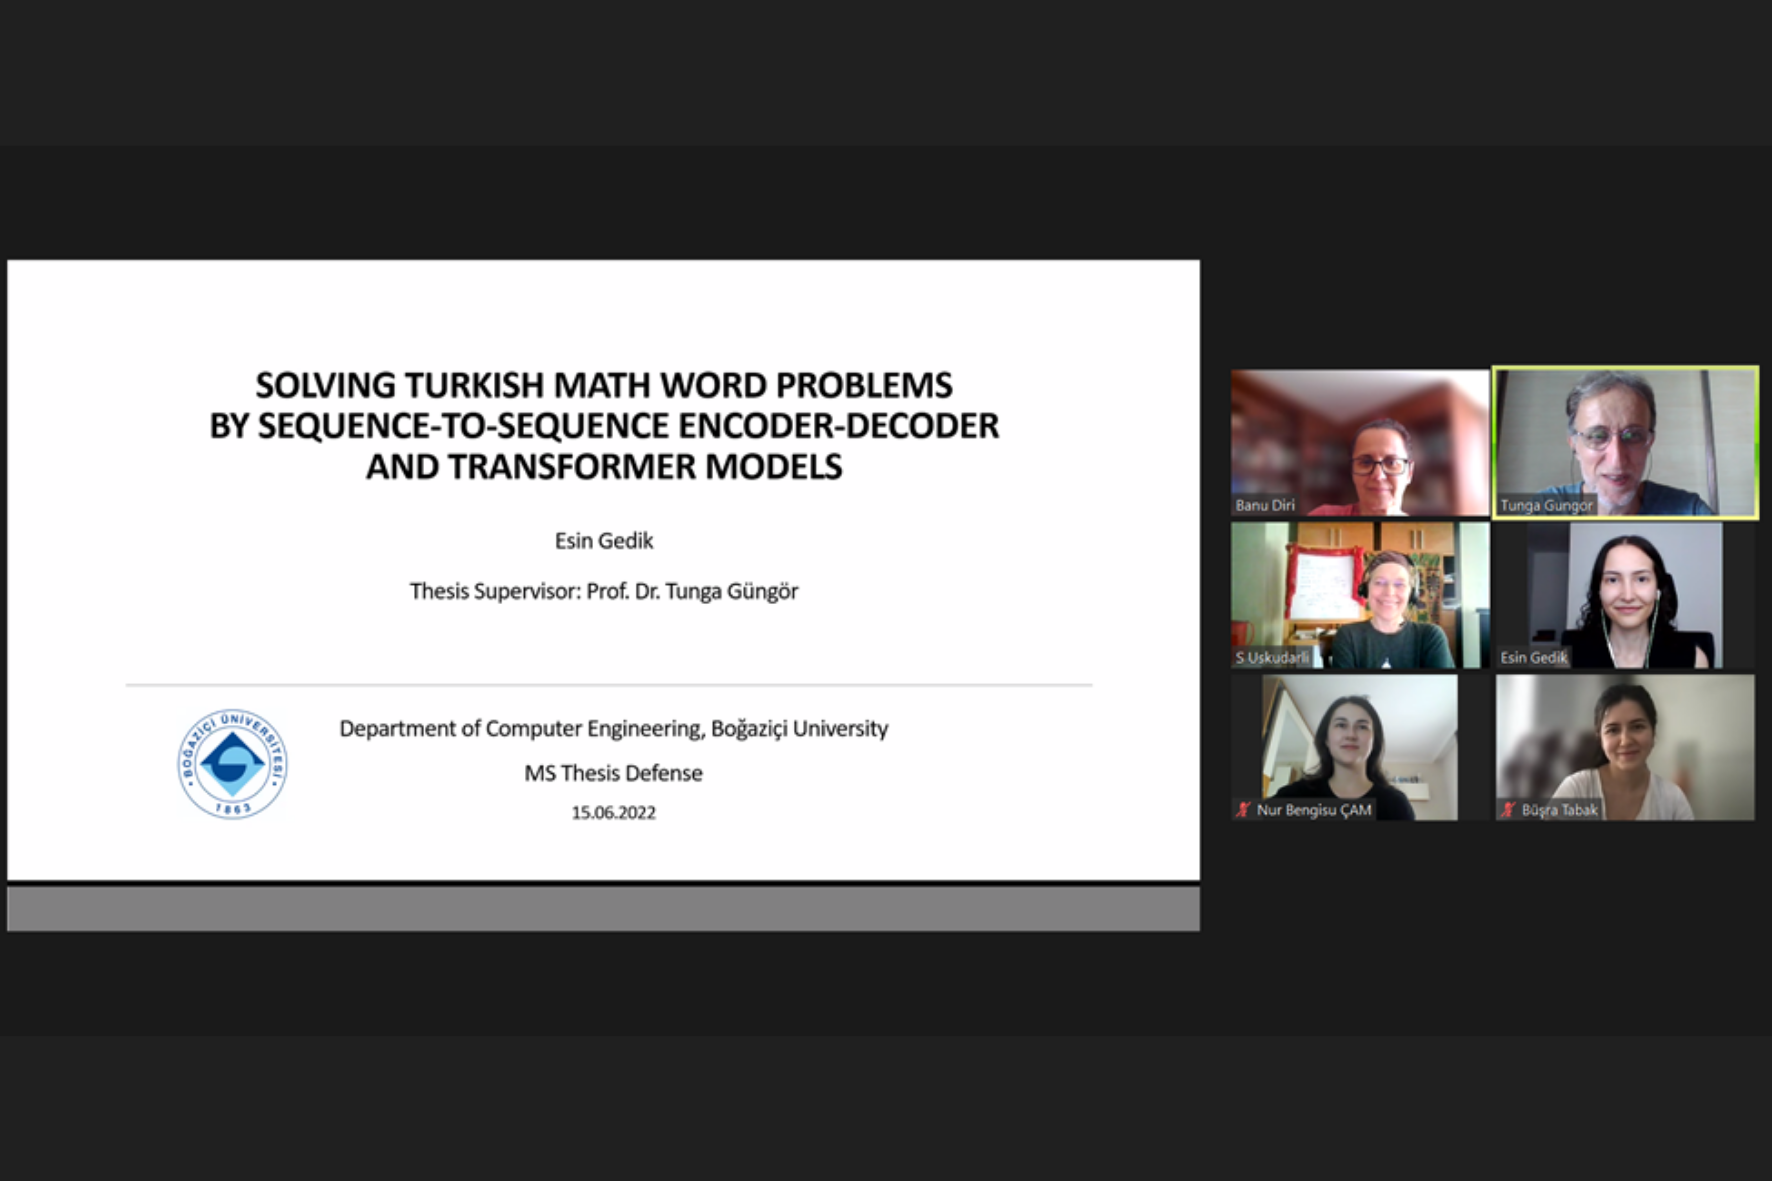This screenshot has width=1772, height=1181.
Task: Click muted microphone icon beside Nur Bengisu ÇAM
Action: 1243,810
